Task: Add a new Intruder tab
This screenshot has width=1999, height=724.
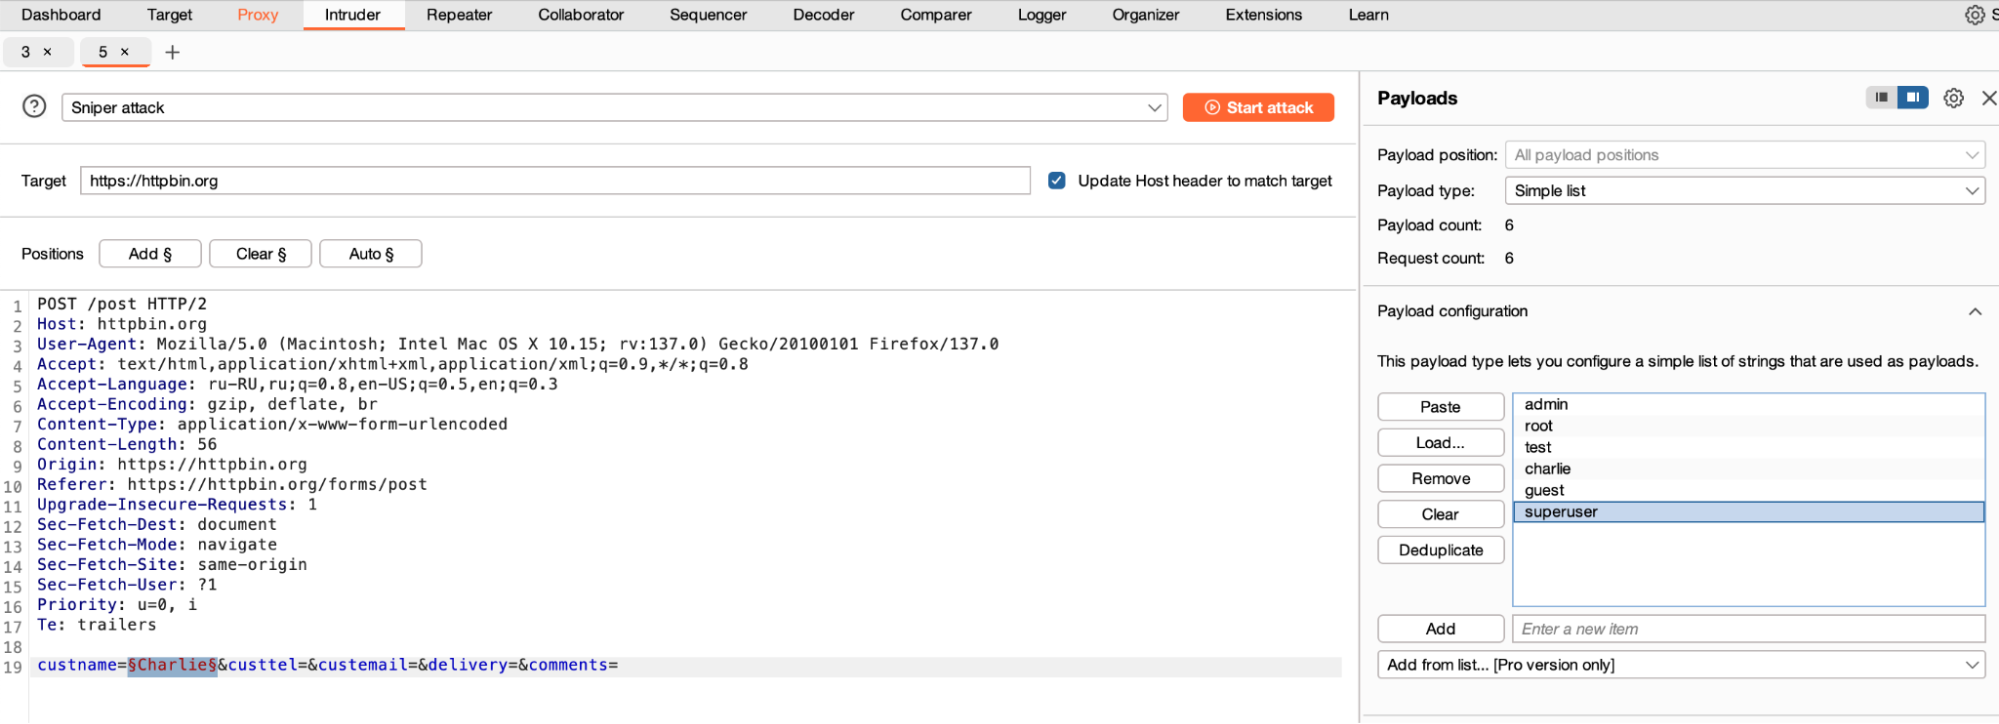Action: tap(172, 52)
